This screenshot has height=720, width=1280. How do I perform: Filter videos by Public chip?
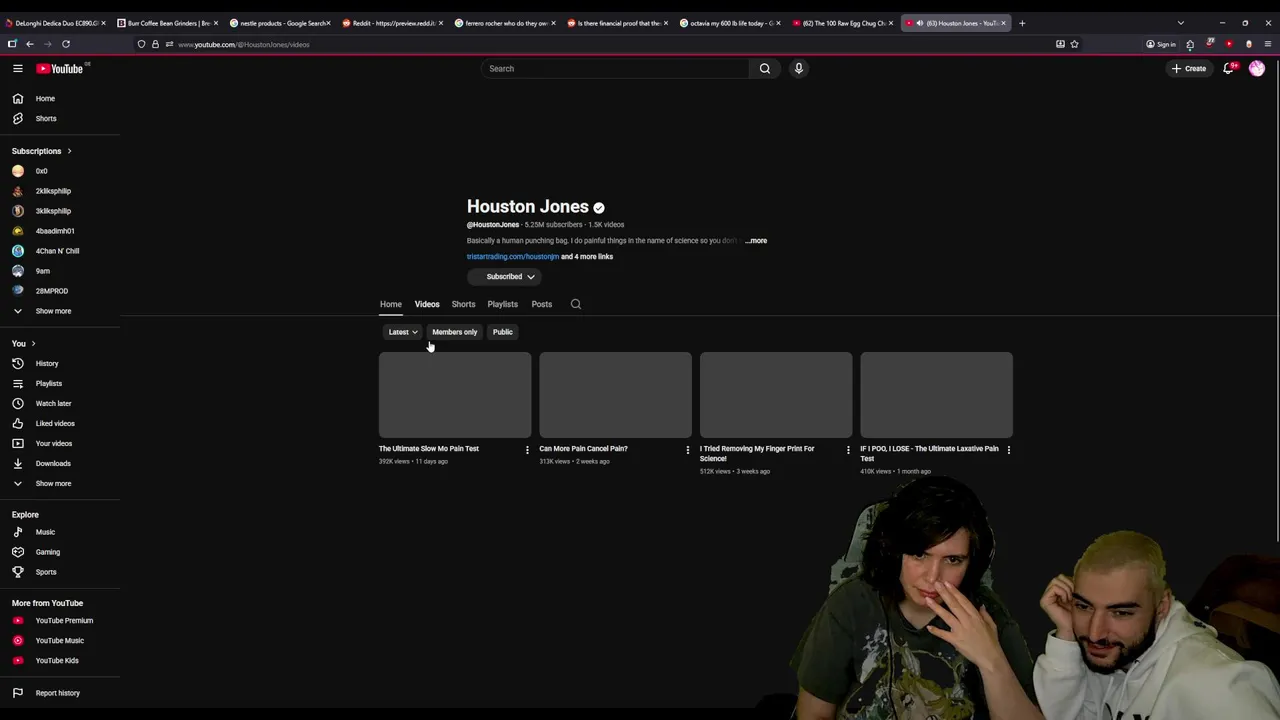point(502,332)
